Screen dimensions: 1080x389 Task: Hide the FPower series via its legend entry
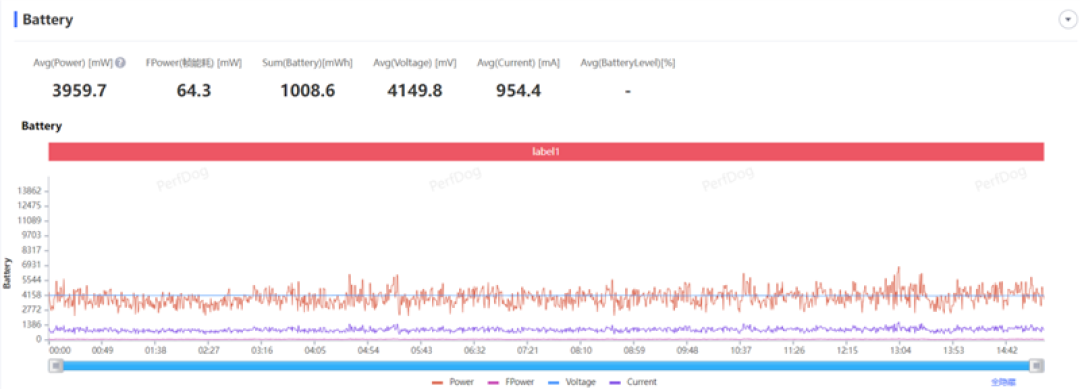coord(508,381)
